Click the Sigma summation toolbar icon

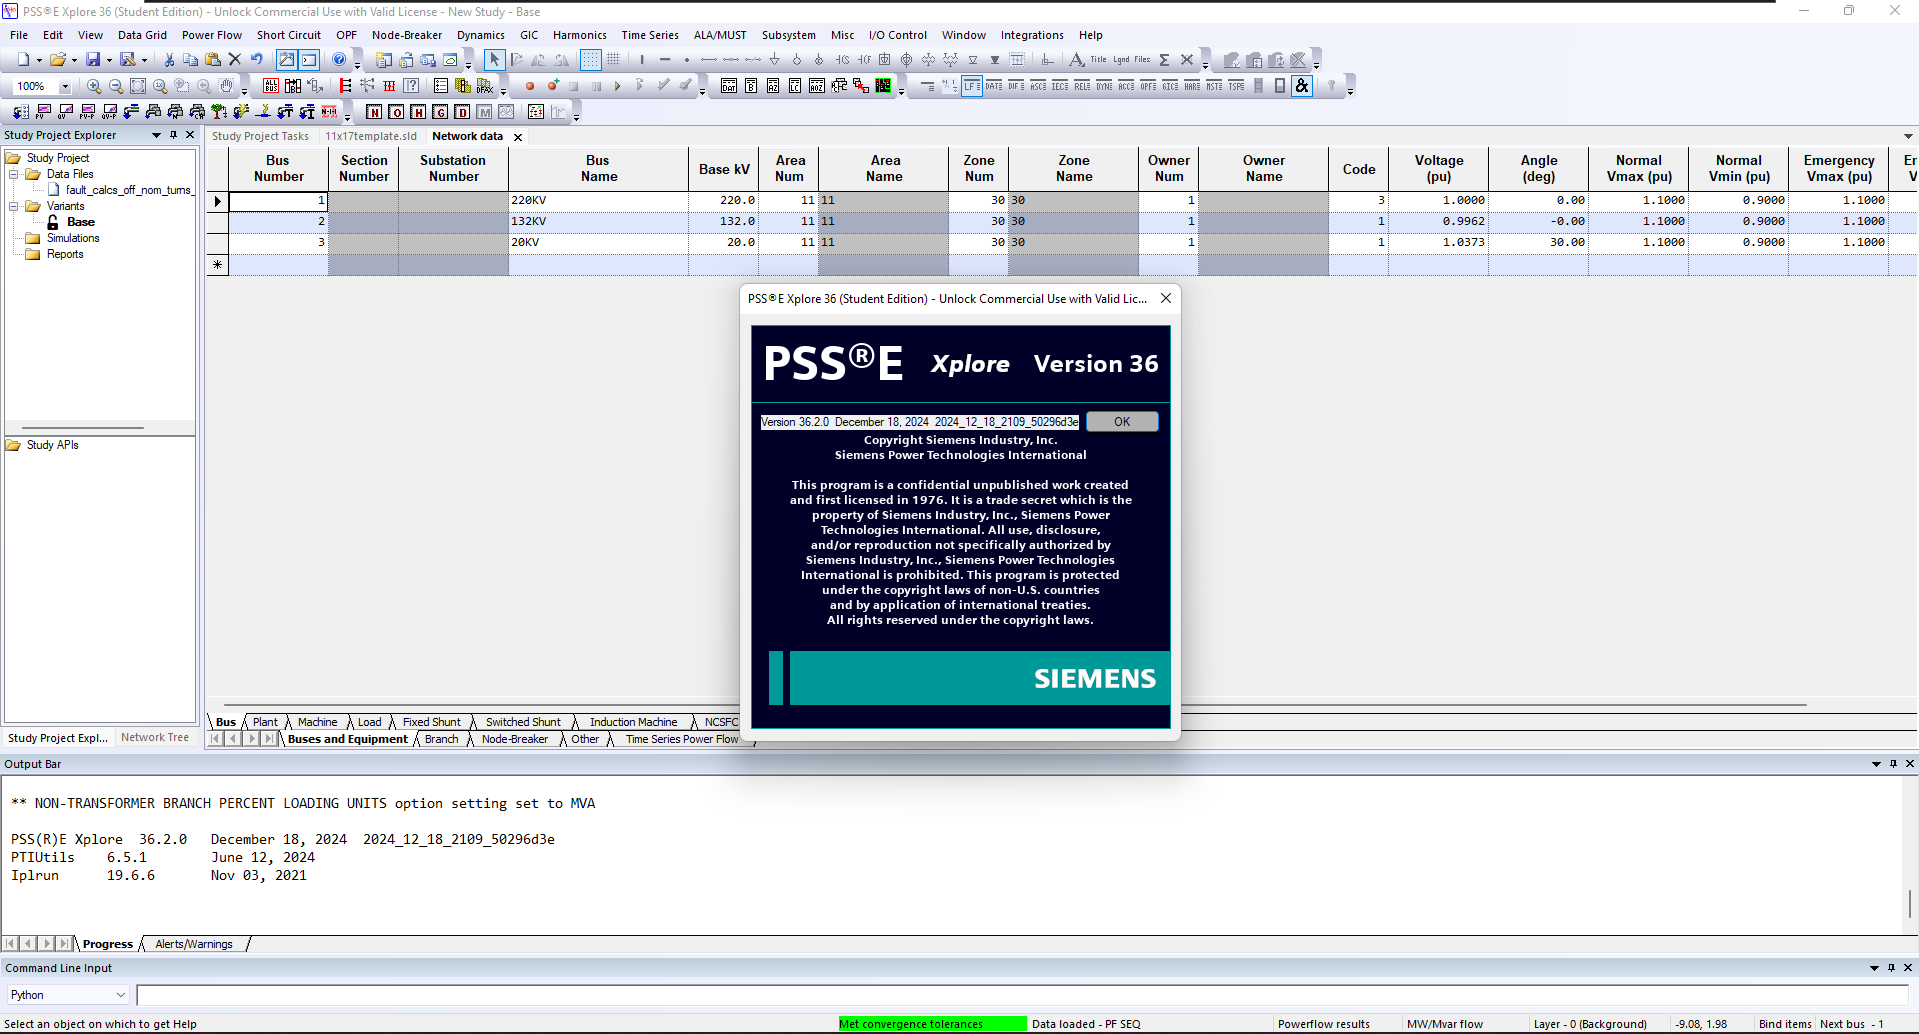(1165, 60)
